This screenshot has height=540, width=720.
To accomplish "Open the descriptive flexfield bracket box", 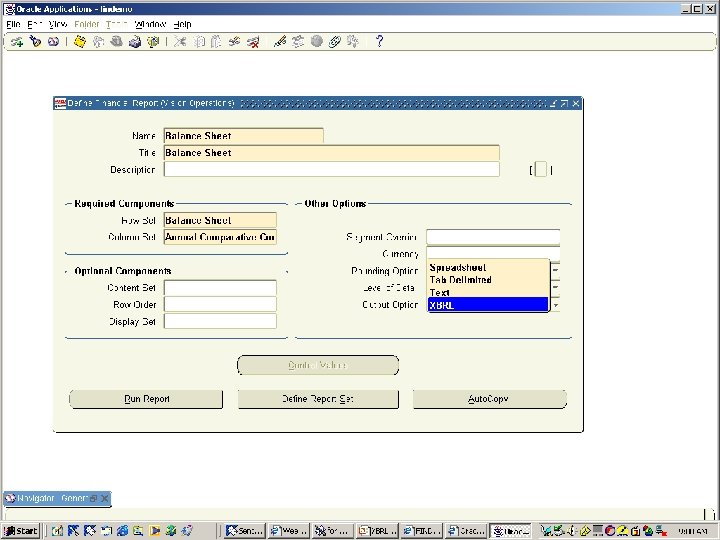I will pyautogui.click(x=541, y=169).
